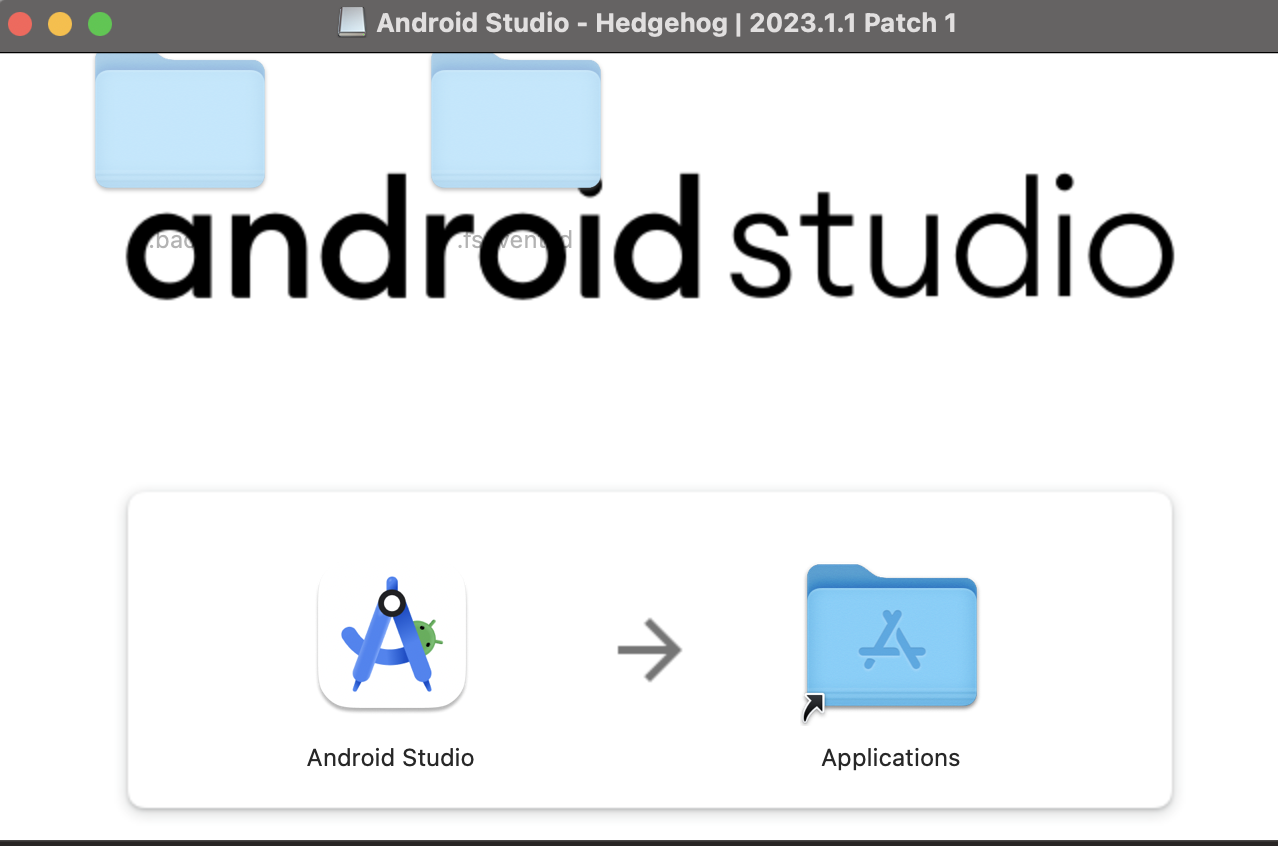
Task: Click the 'Applications' label under folder
Action: tap(891, 758)
